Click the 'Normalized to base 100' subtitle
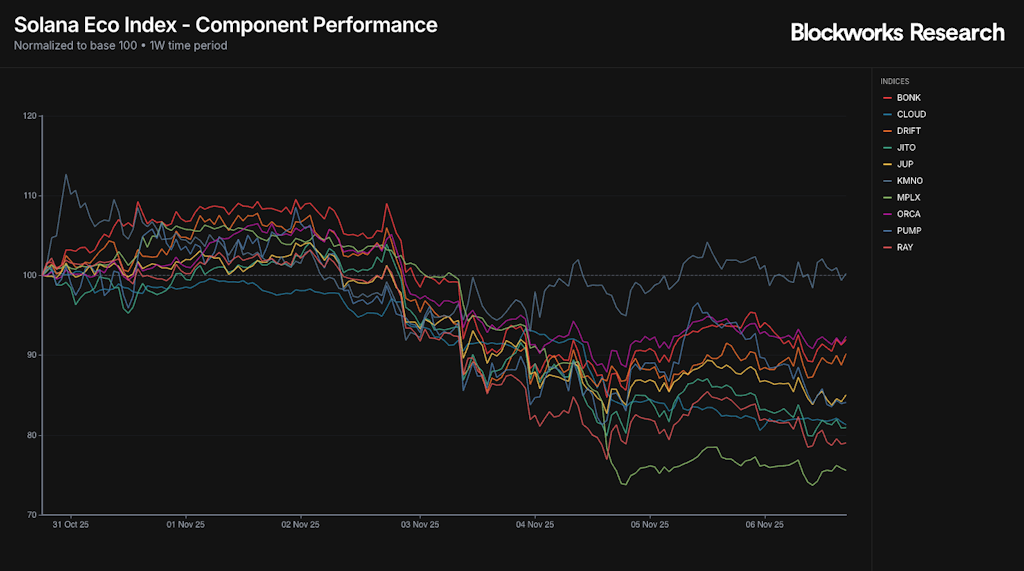The height and width of the screenshot is (571, 1024). coord(120,45)
